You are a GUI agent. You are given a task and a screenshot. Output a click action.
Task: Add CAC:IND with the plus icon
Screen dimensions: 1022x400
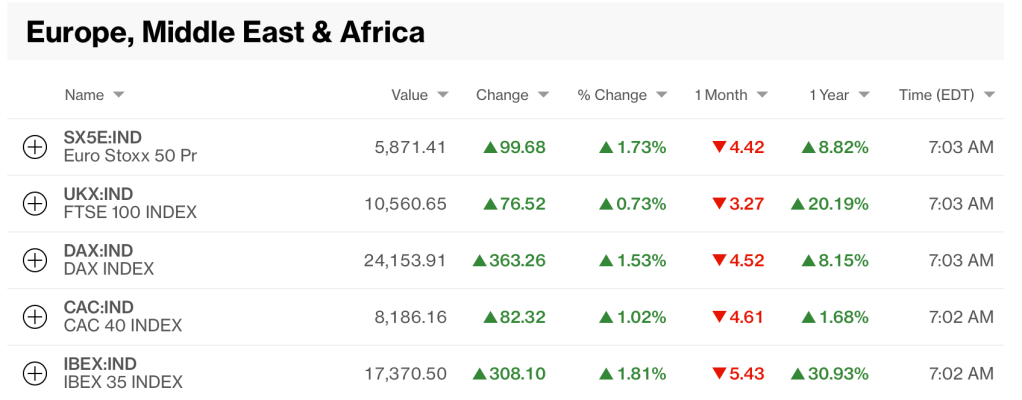pos(35,317)
